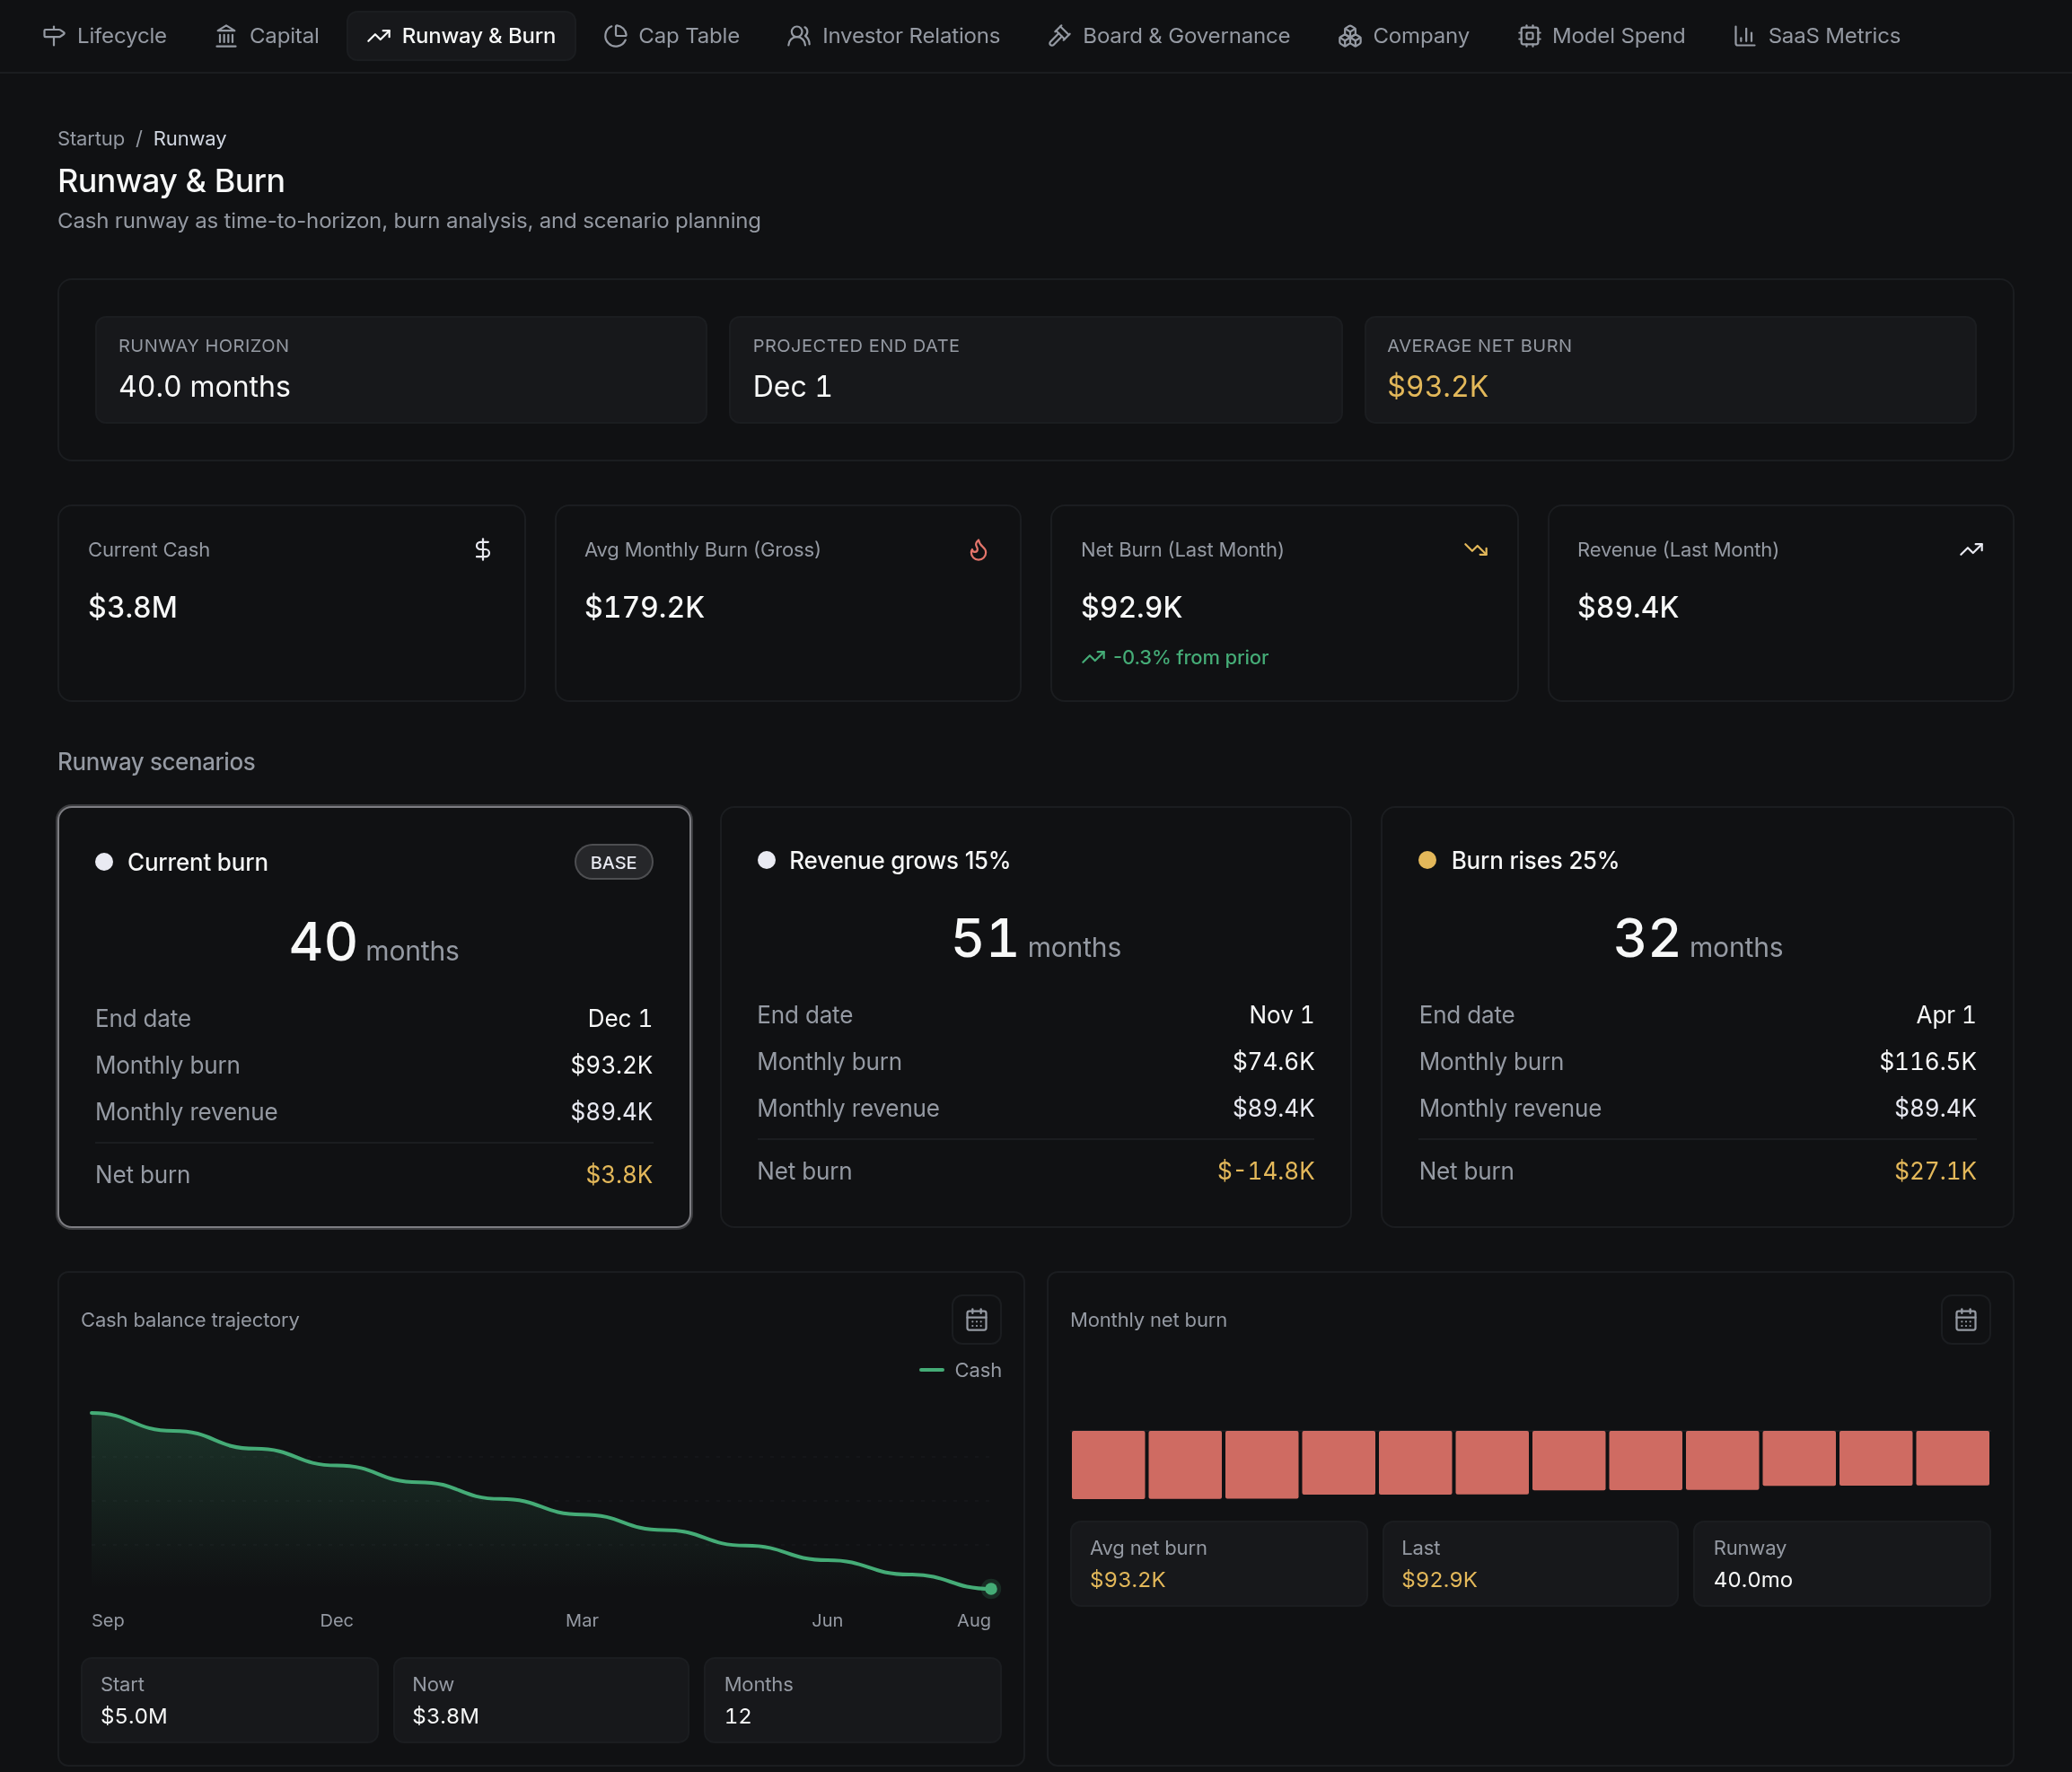This screenshot has width=2072, height=1772.
Task: Click the Now $3.8M stat box
Action: click(x=541, y=1700)
